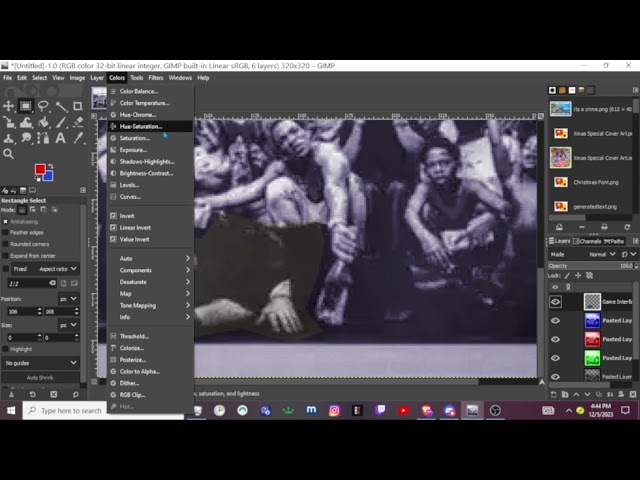Select the Crop tool
This screenshot has width=640, height=480.
coord(78,106)
